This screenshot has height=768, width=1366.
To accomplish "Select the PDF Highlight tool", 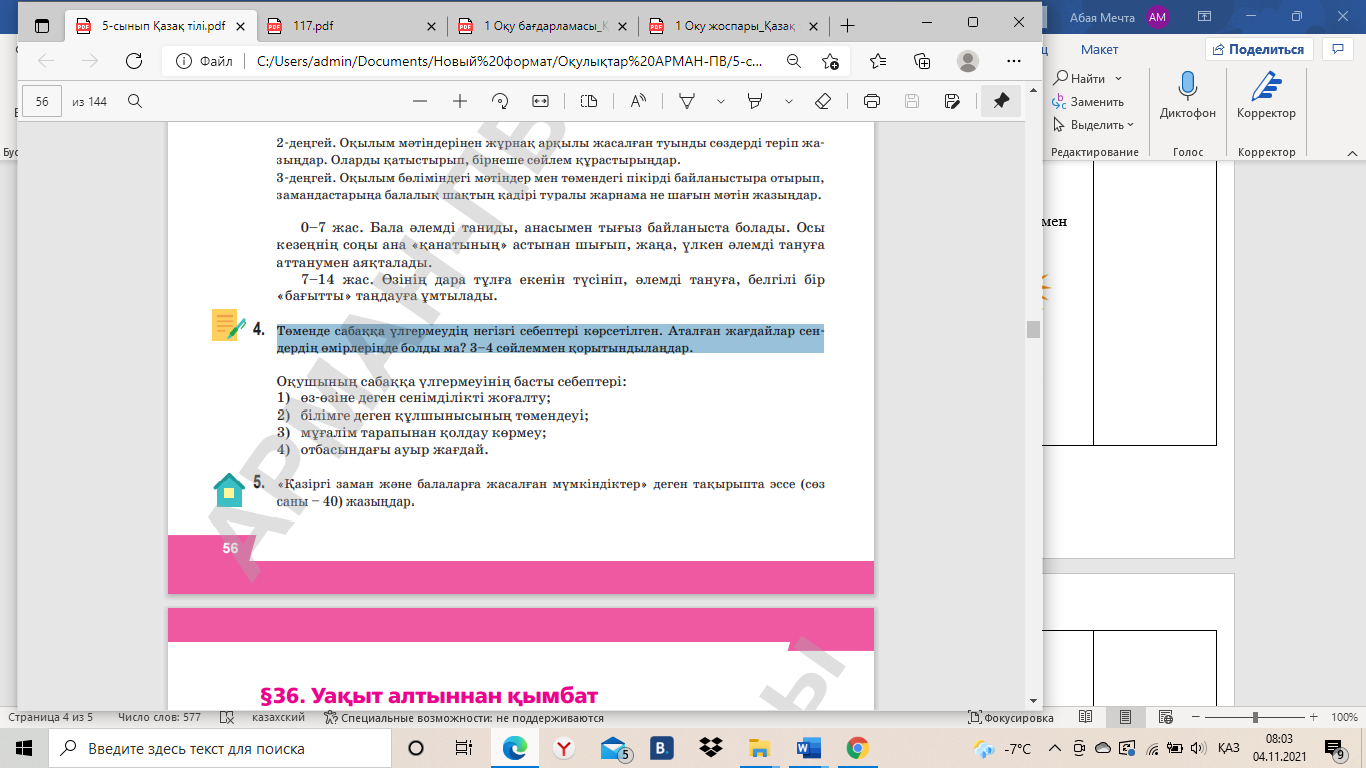I will (x=756, y=101).
